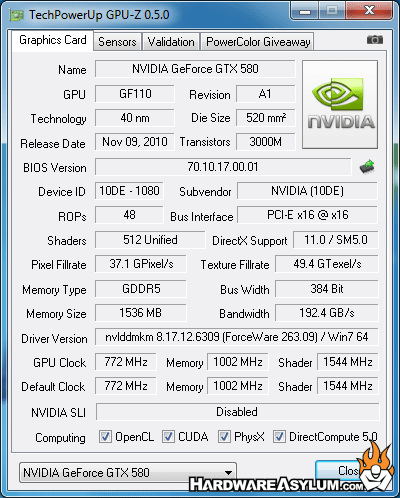Image resolution: width=400 pixels, height=498 pixels.
Task: Click the Default Clock row Shader 1544 MHz field
Action: point(348,386)
